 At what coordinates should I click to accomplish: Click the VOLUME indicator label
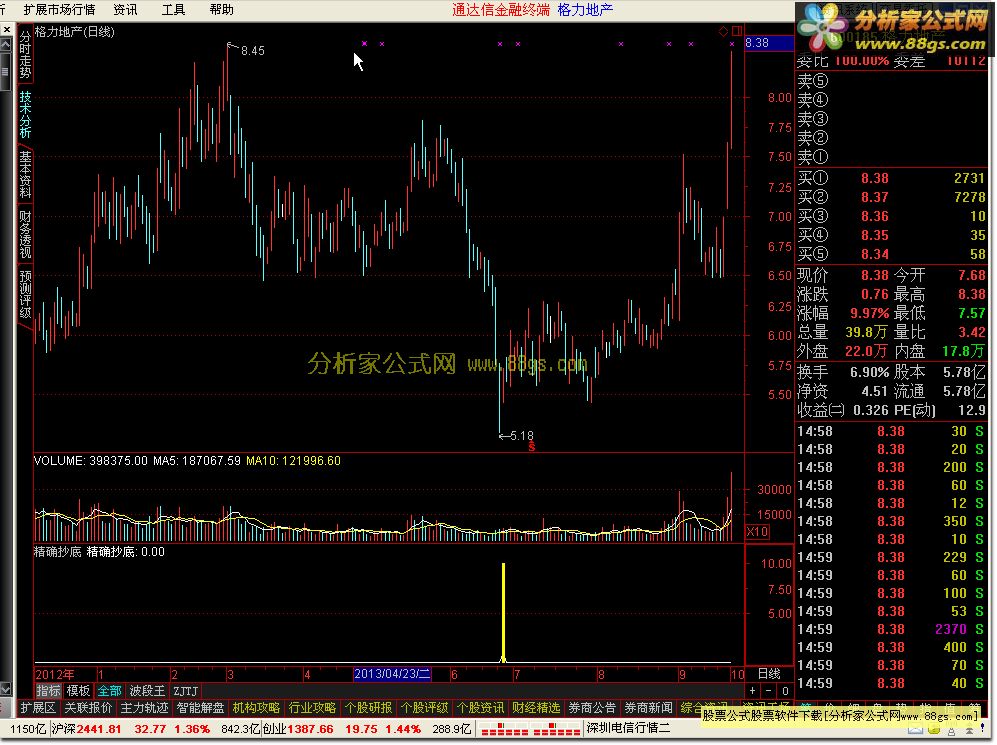coord(58,461)
